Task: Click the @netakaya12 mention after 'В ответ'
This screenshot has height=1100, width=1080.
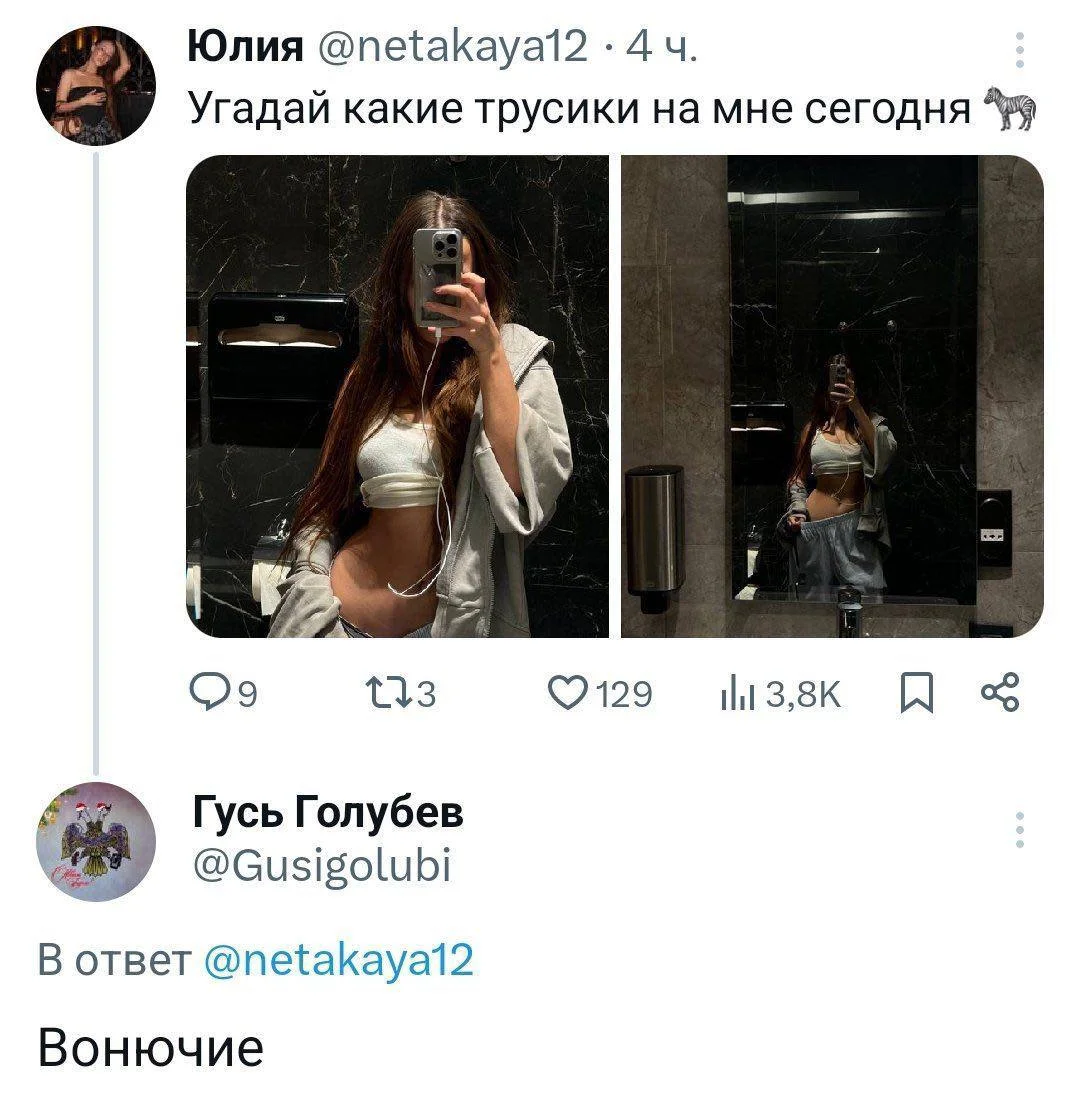Action: pyautogui.click(x=338, y=960)
